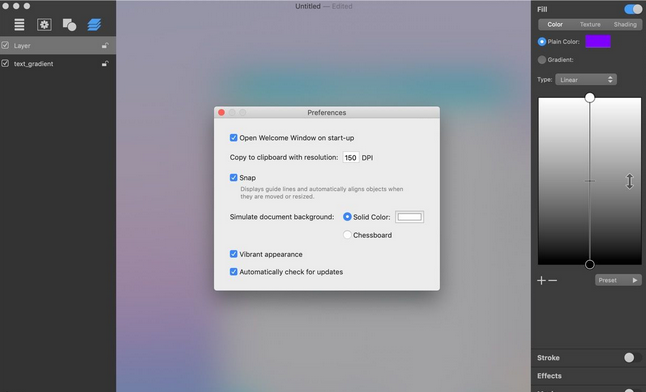Screen dimensions: 646x392
Task: Toggle visibility checkbox of Layer
Action: point(5,45)
